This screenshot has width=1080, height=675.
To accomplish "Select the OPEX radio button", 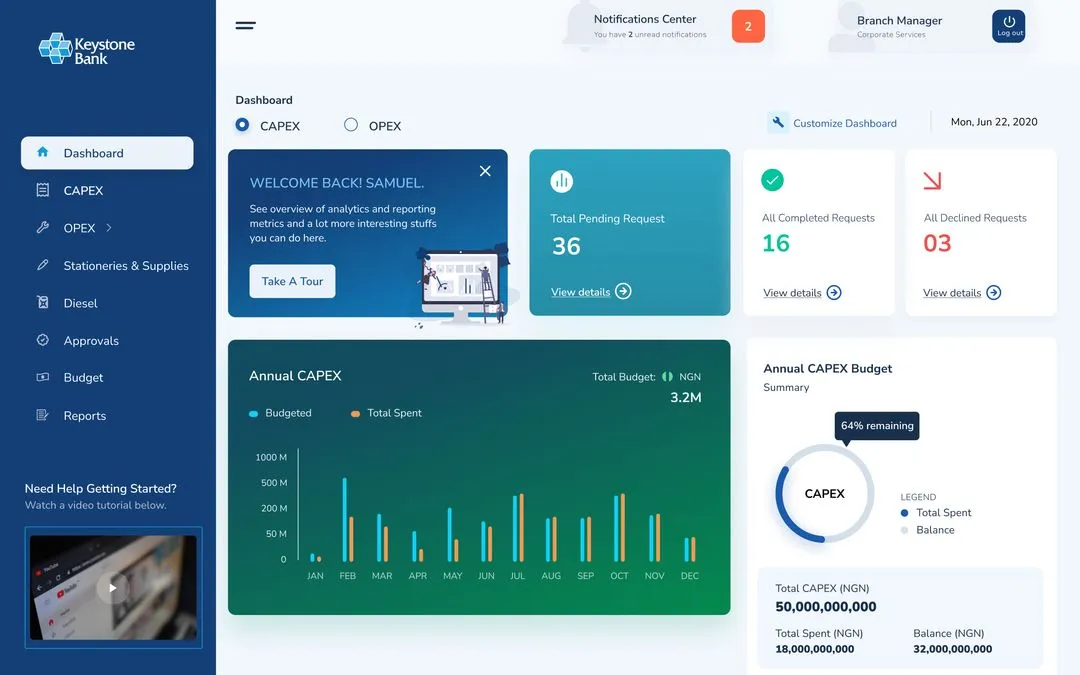I will tap(351, 125).
